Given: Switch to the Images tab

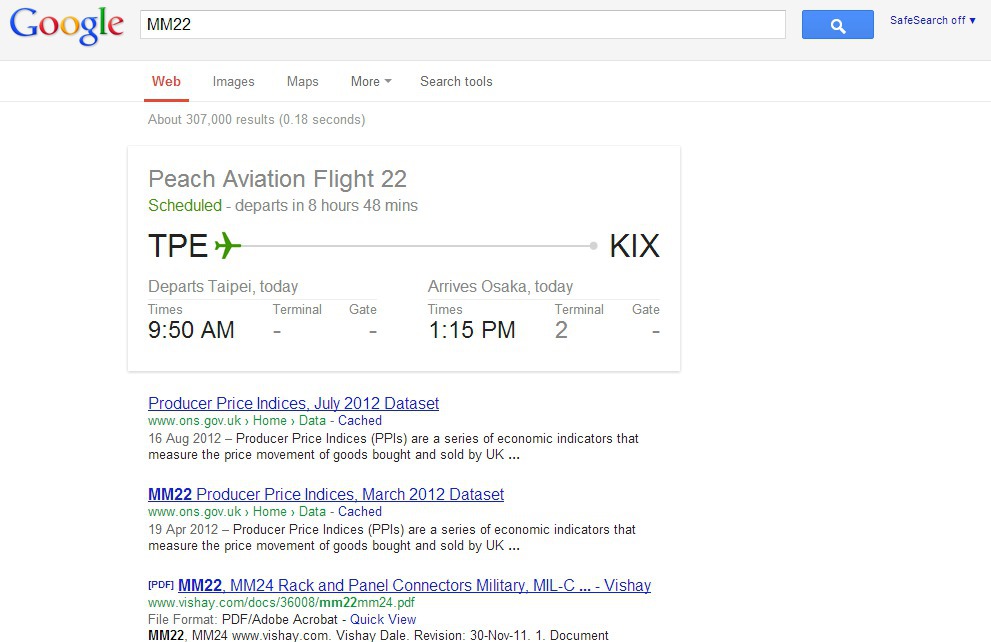Looking at the screenshot, I should (233, 82).
